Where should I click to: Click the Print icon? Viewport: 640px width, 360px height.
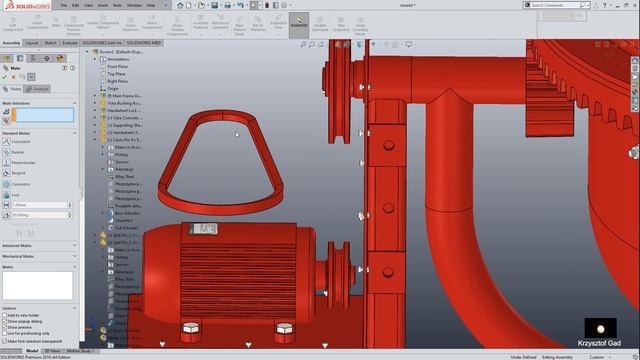tap(227, 5)
